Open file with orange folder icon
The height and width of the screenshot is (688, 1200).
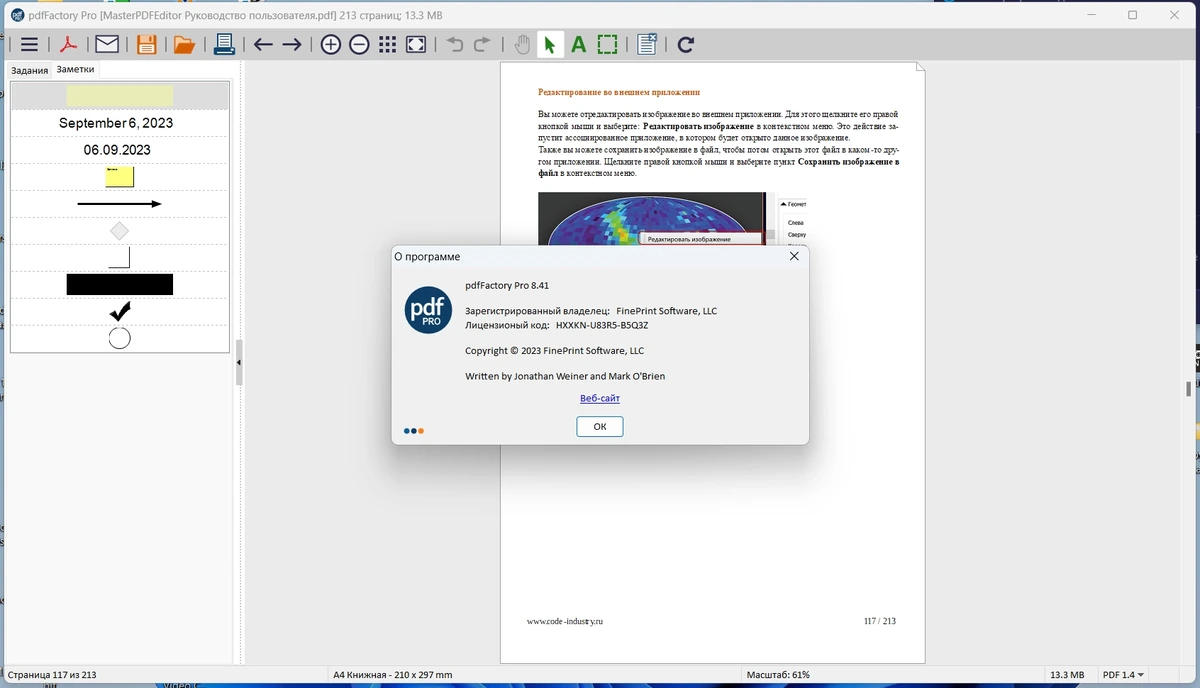click(x=184, y=44)
